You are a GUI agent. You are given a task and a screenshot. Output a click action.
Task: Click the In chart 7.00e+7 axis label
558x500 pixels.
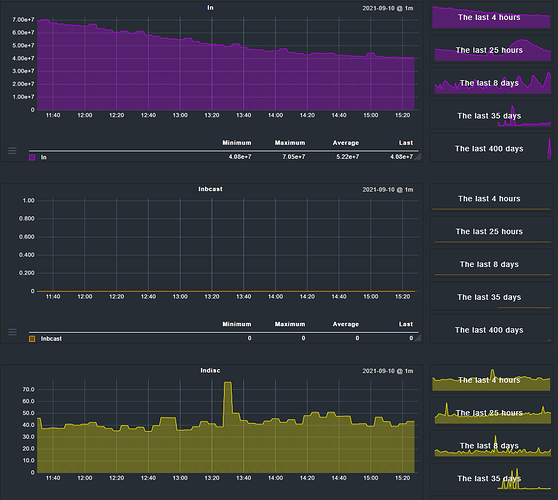[x=23, y=20]
